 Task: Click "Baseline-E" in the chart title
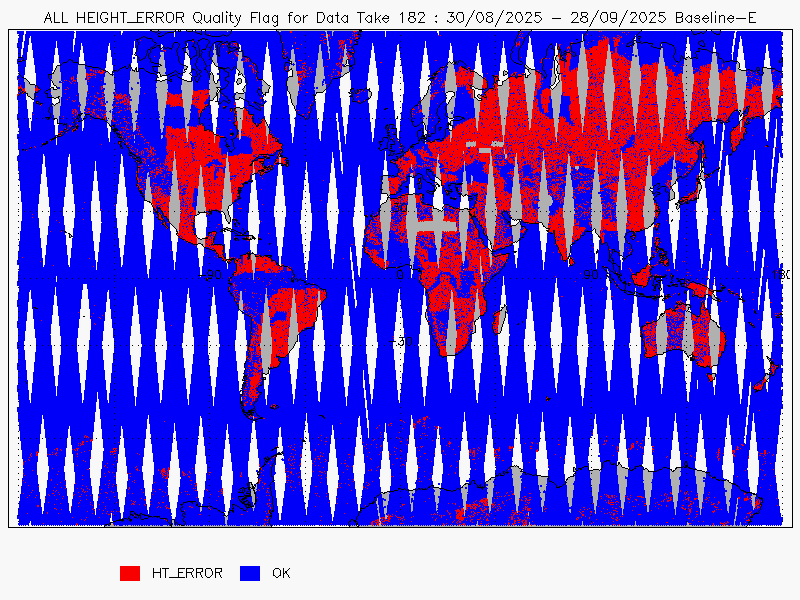[x=715, y=18]
